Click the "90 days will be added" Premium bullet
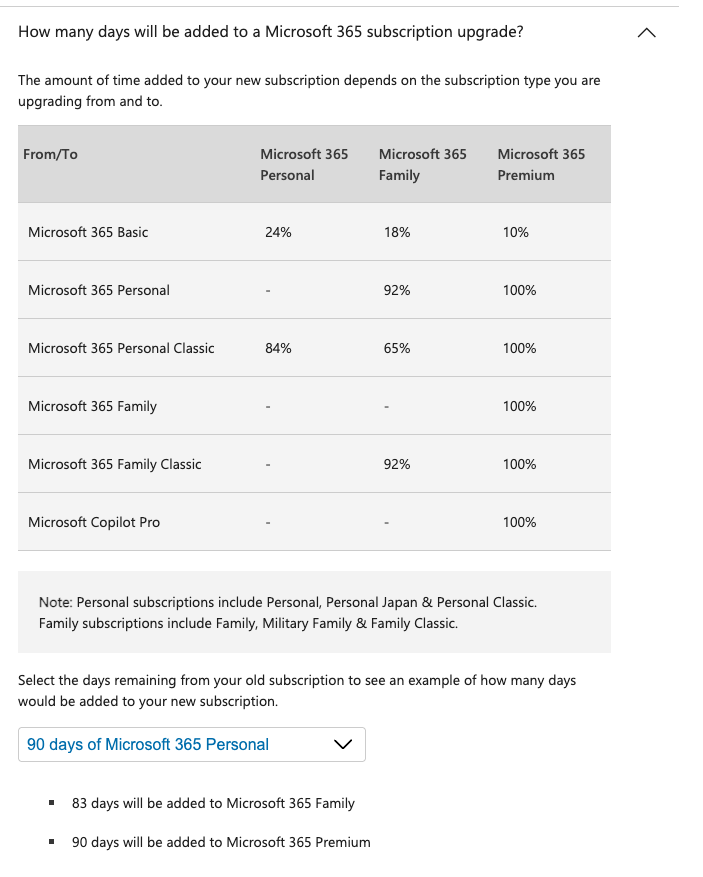703x877 pixels. pos(221,842)
